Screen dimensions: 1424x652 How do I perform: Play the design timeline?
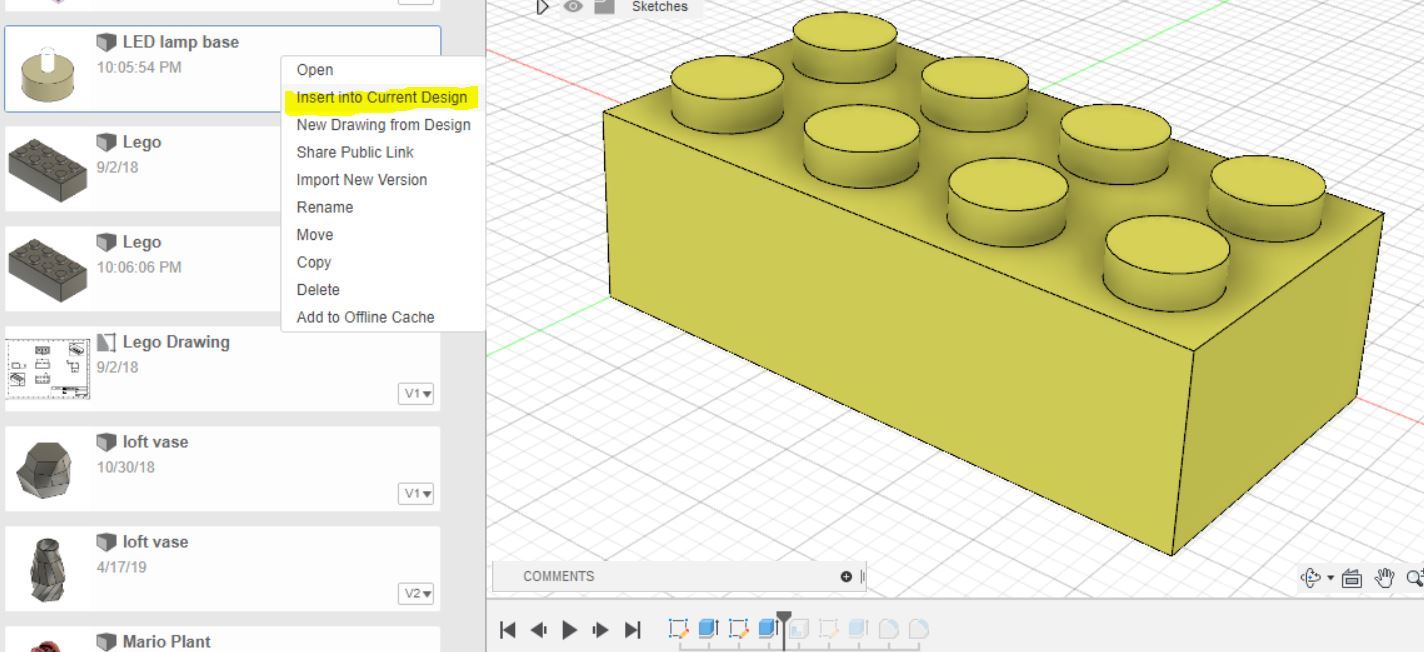[570, 630]
